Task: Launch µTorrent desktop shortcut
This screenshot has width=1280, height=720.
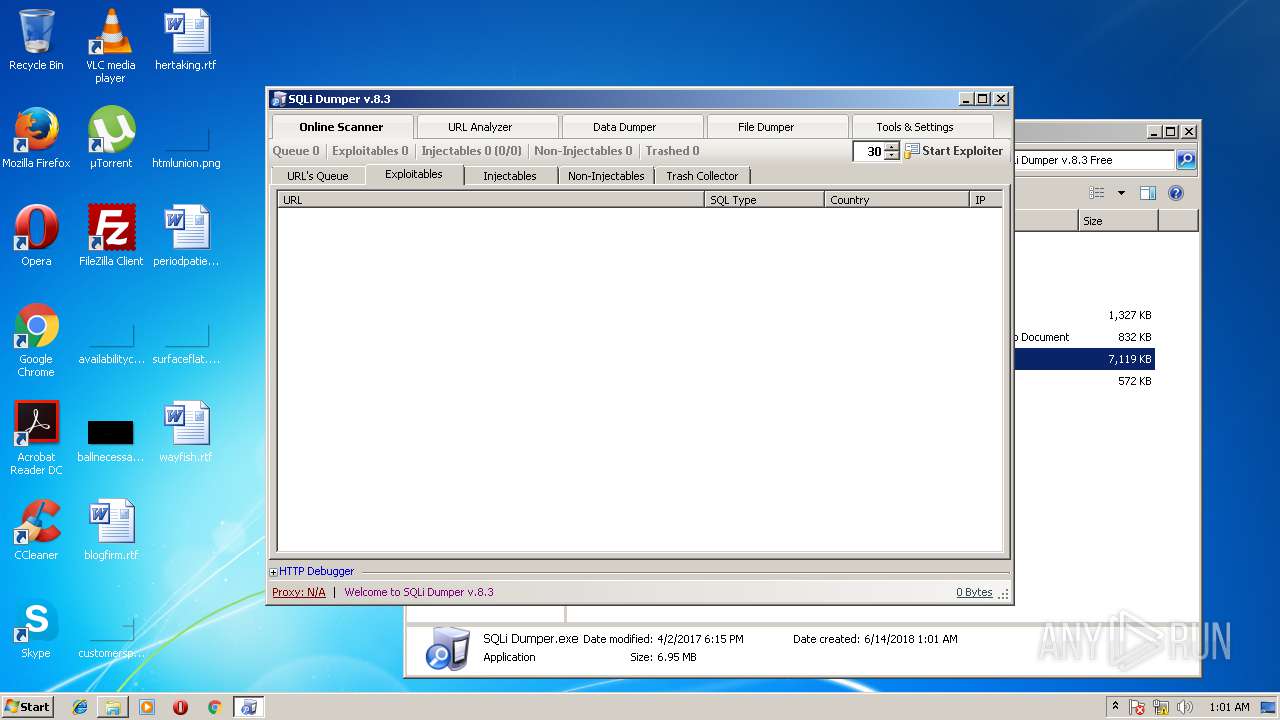Action: click(x=111, y=138)
